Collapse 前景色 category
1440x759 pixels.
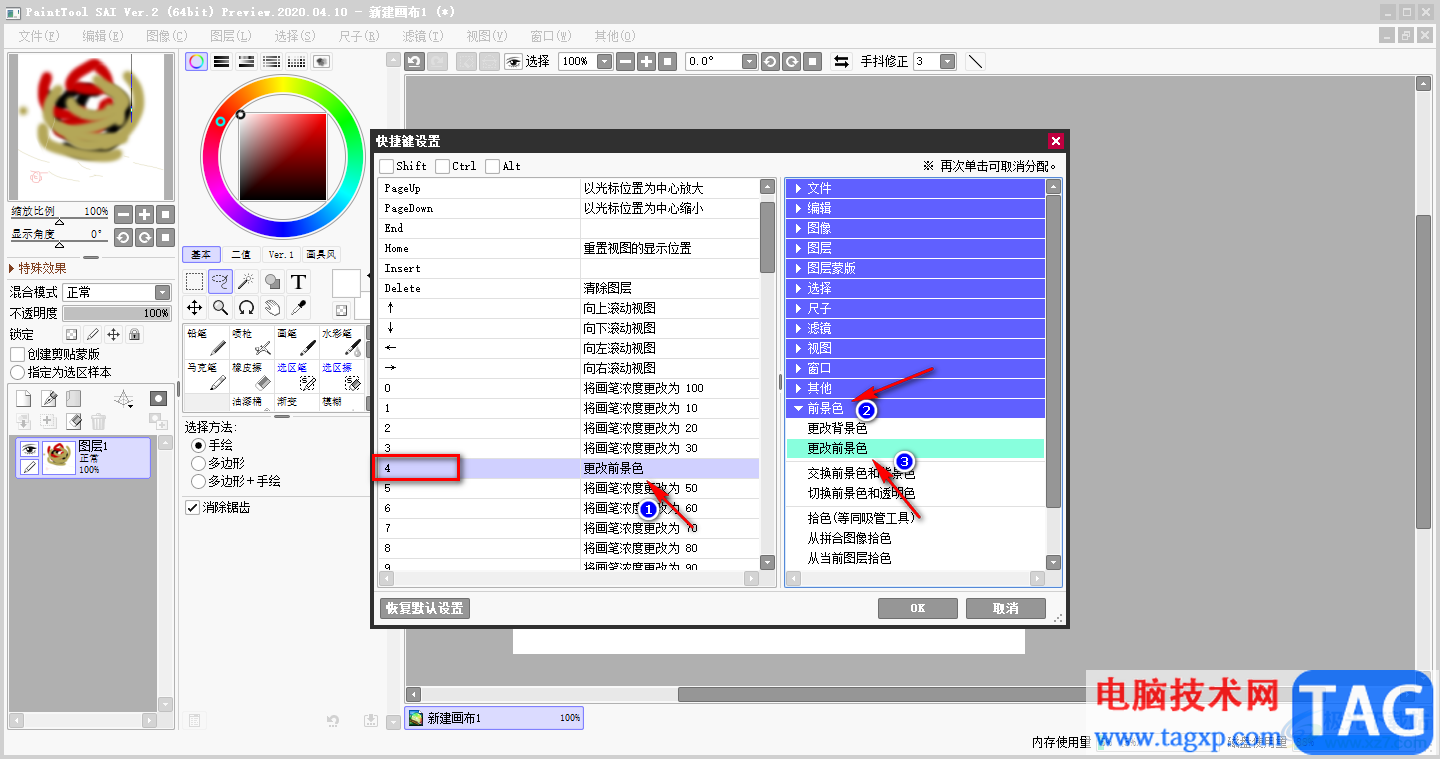[x=915, y=408]
